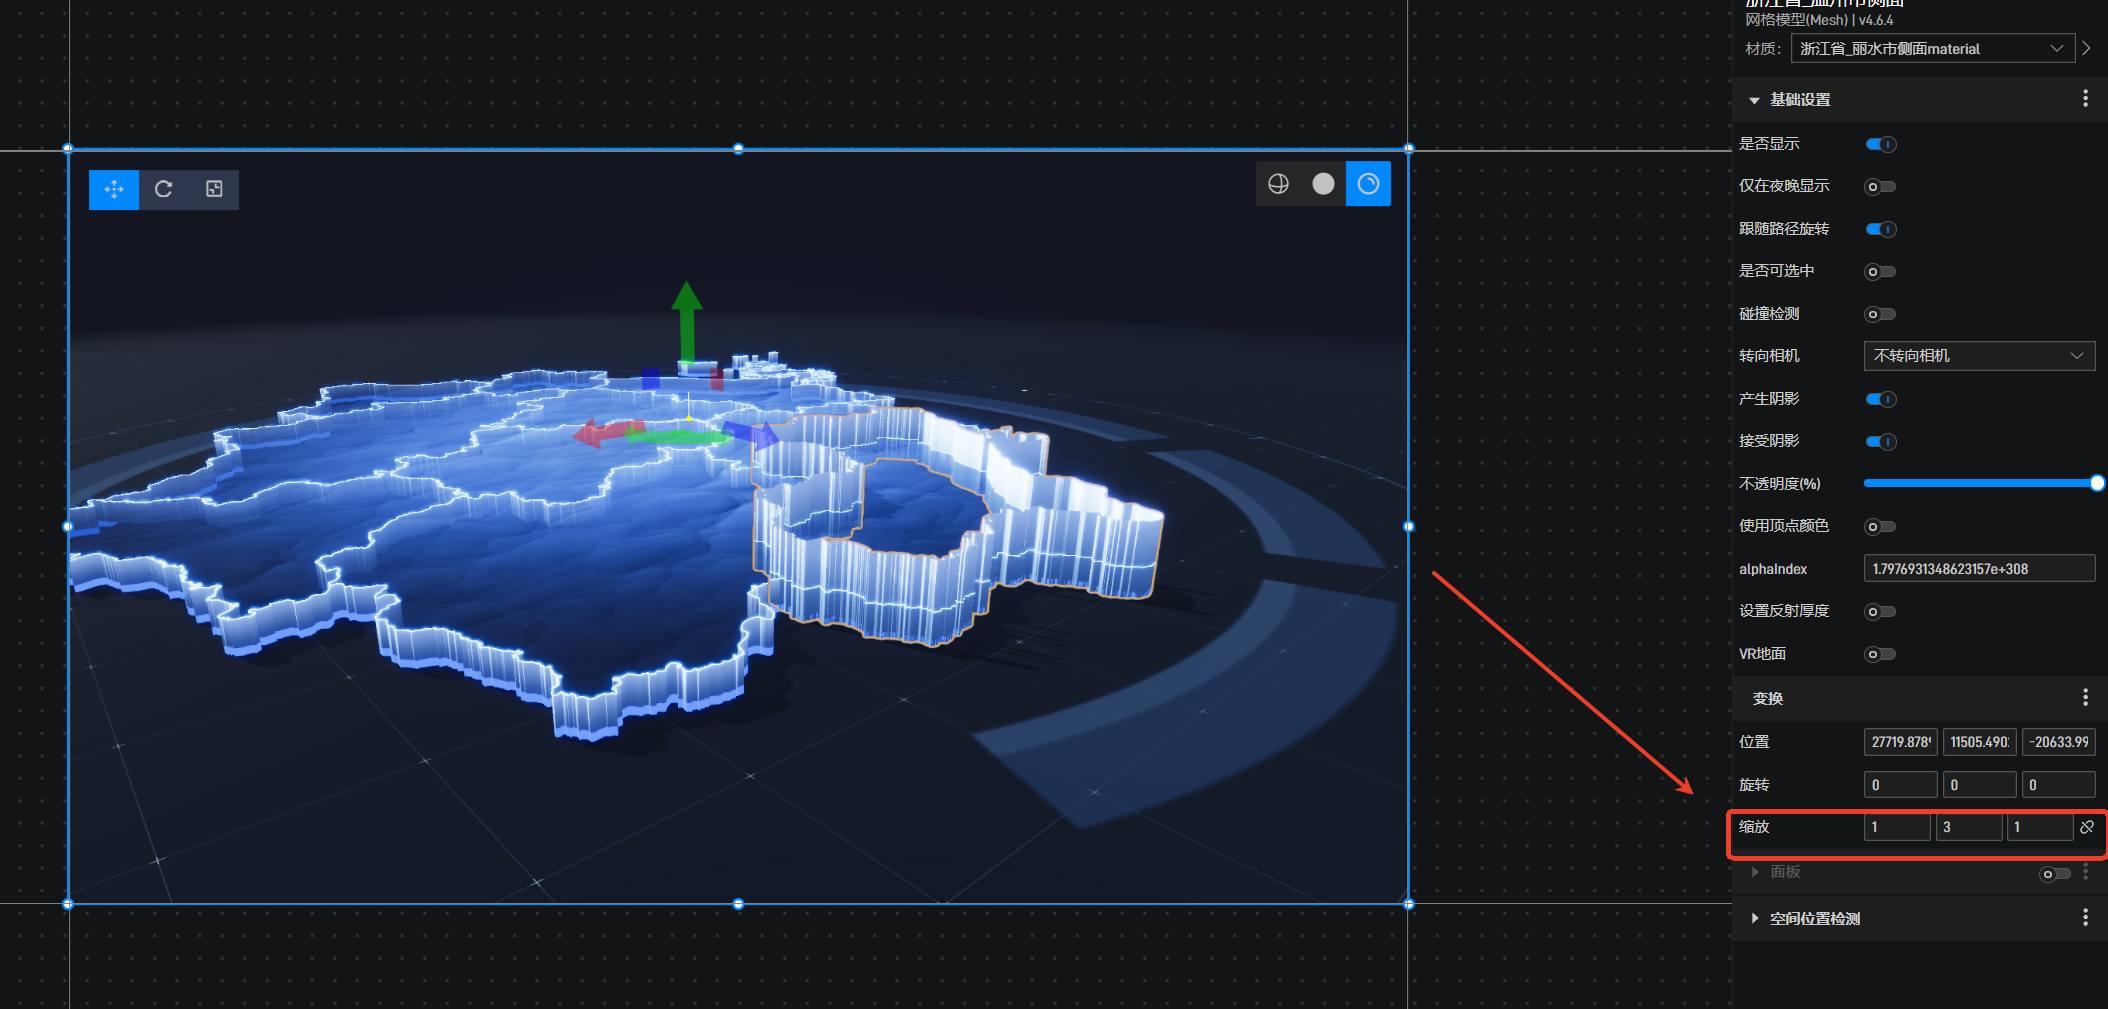Select the move/translate gizmo tool

tap(114, 189)
